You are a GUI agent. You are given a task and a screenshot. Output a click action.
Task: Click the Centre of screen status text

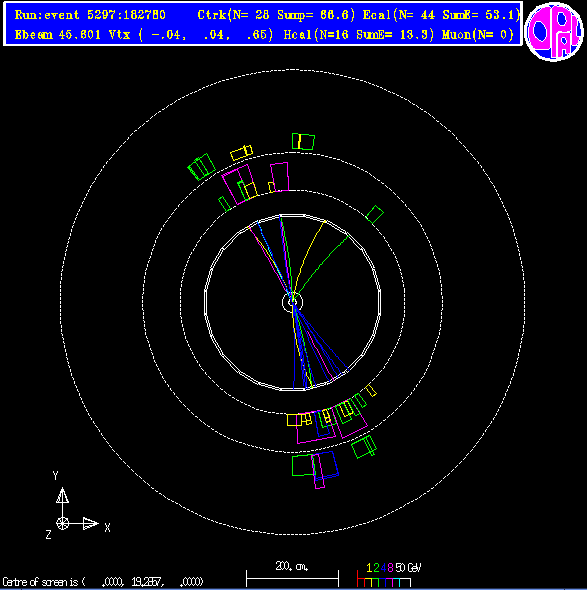(x=102, y=582)
